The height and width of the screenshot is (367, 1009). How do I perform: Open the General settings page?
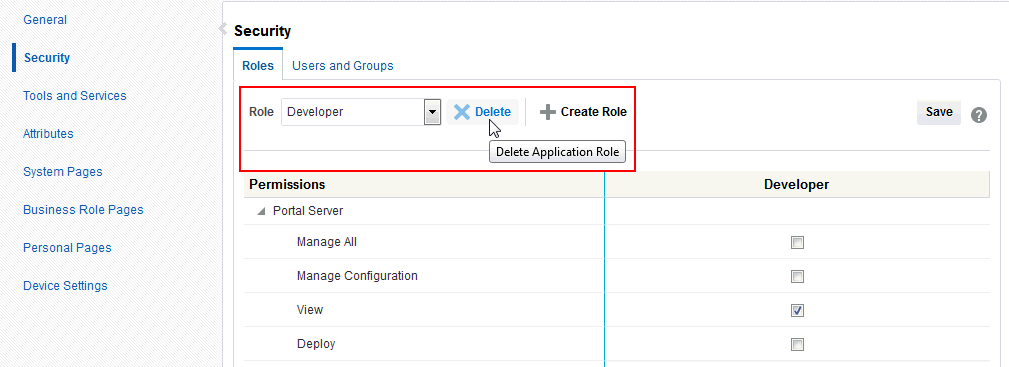tap(45, 20)
